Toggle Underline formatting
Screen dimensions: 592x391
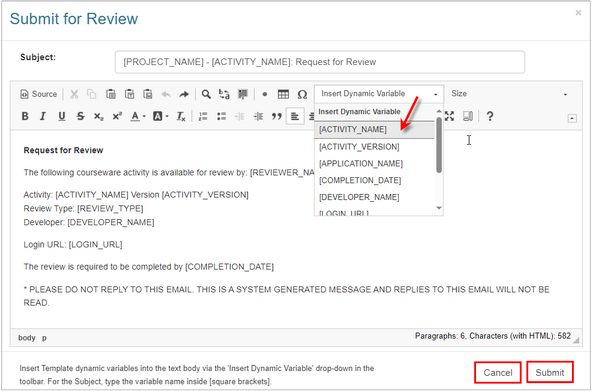[x=62, y=116]
